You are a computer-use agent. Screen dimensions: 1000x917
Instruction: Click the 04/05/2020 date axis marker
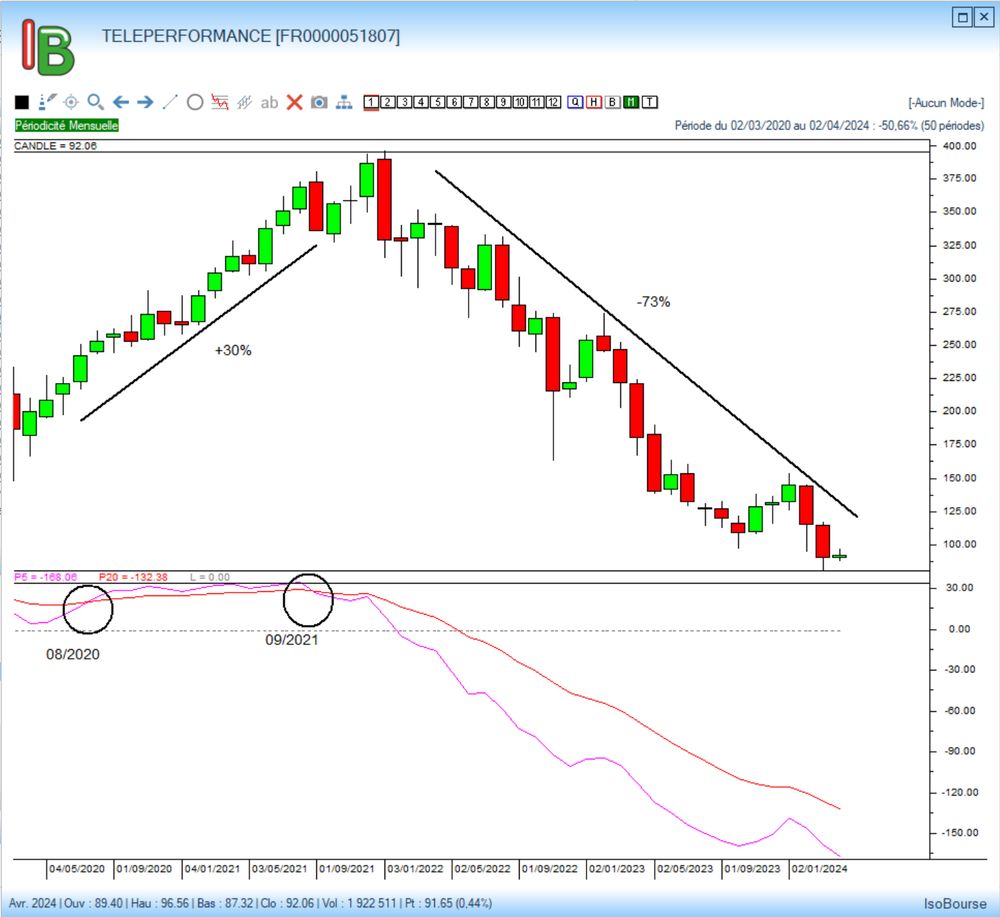[x=77, y=869]
